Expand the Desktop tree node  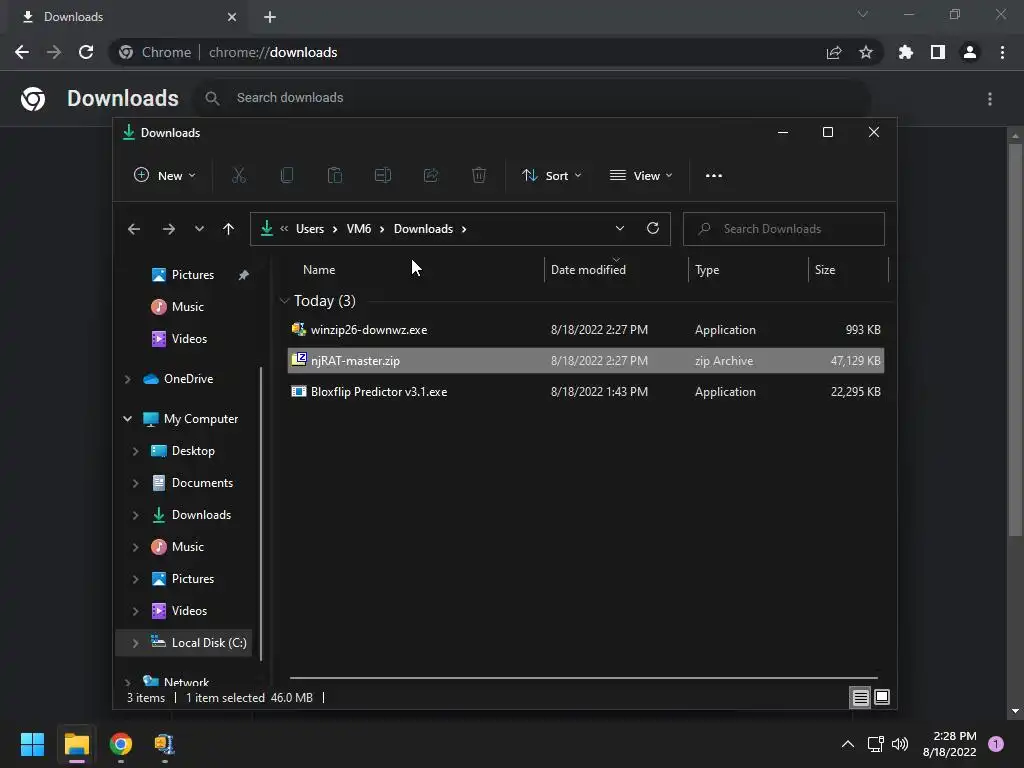coord(135,451)
